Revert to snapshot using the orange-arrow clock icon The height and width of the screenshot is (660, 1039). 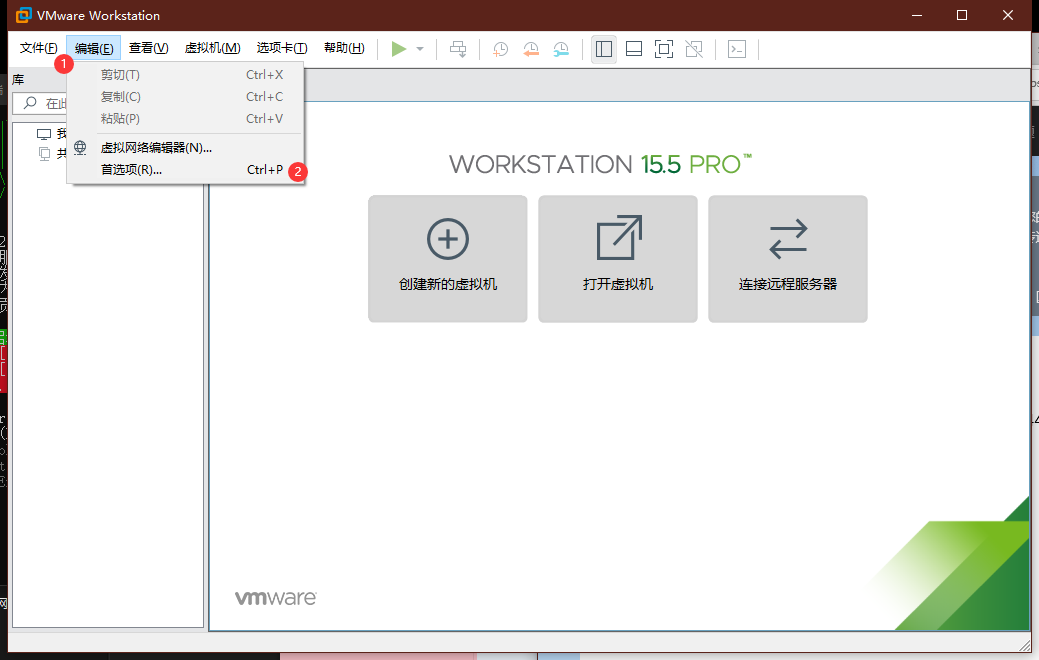click(531, 49)
